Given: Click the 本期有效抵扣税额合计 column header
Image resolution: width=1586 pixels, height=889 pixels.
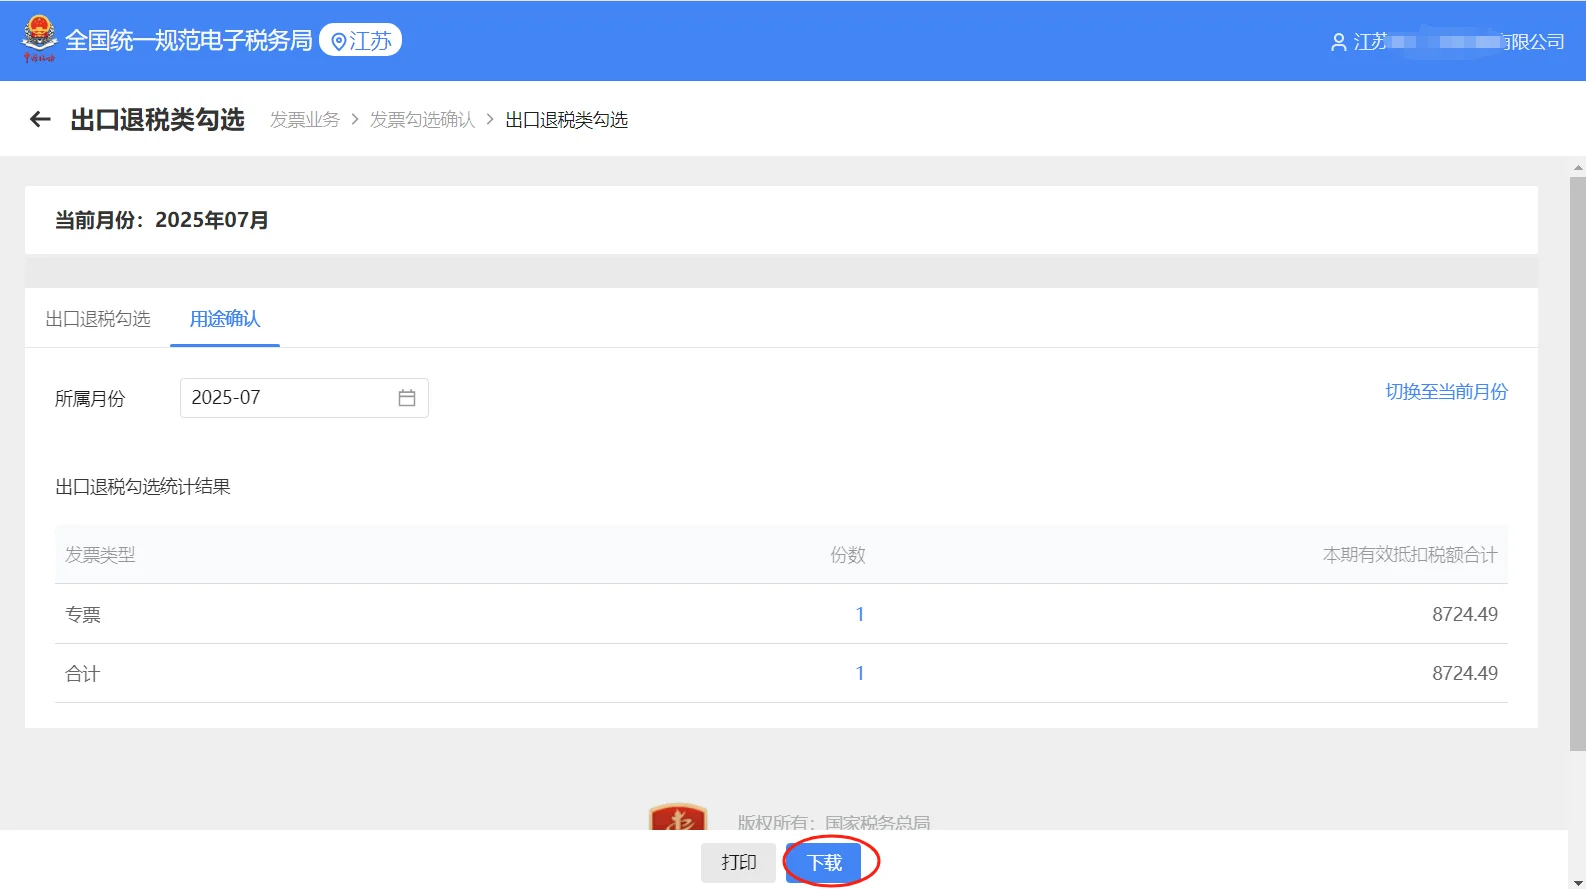Looking at the screenshot, I should (x=1410, y=555).
